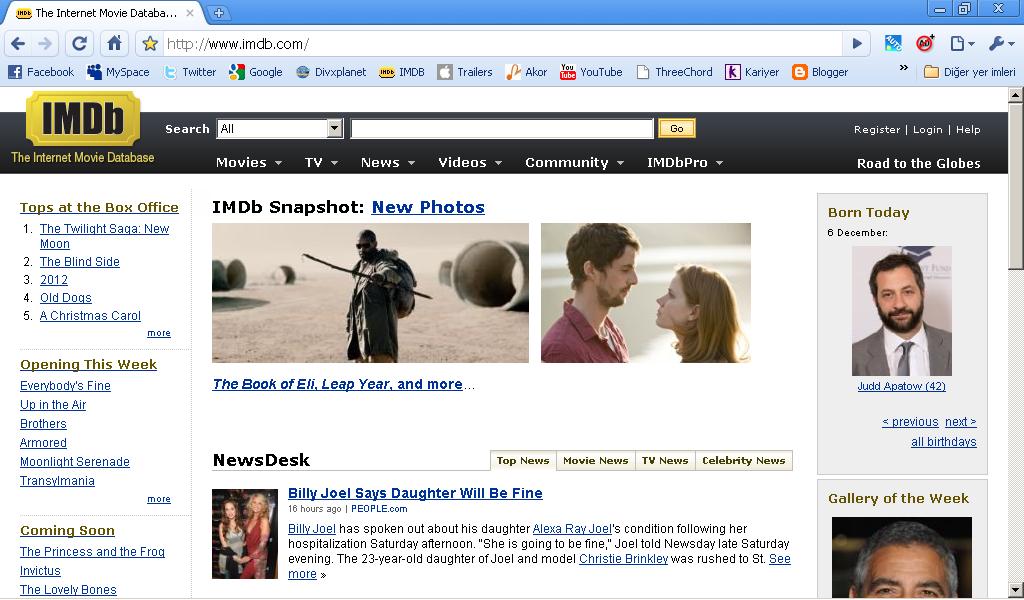The image size is (1024, 600).
Task: Open the page menu icon
Action: pos(962,44)
